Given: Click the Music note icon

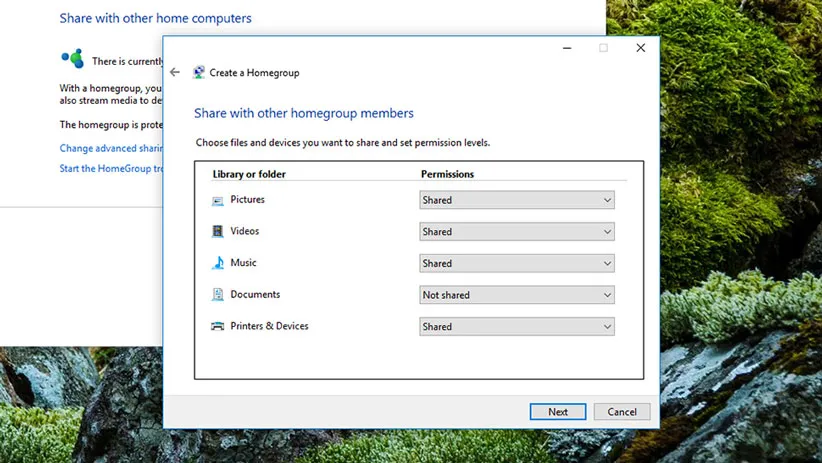Looking at the screenshot, I should point(218,263).
